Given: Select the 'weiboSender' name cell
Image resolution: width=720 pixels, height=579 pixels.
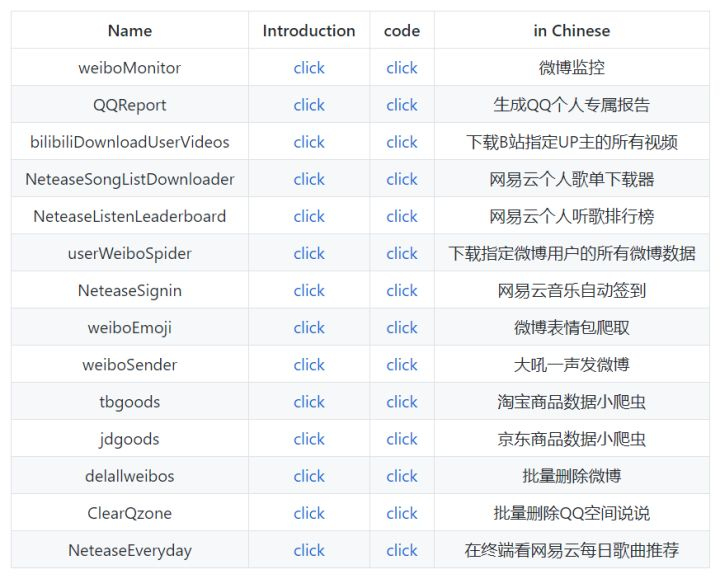Looking at the screenshot, I should [x=130, y=365].
